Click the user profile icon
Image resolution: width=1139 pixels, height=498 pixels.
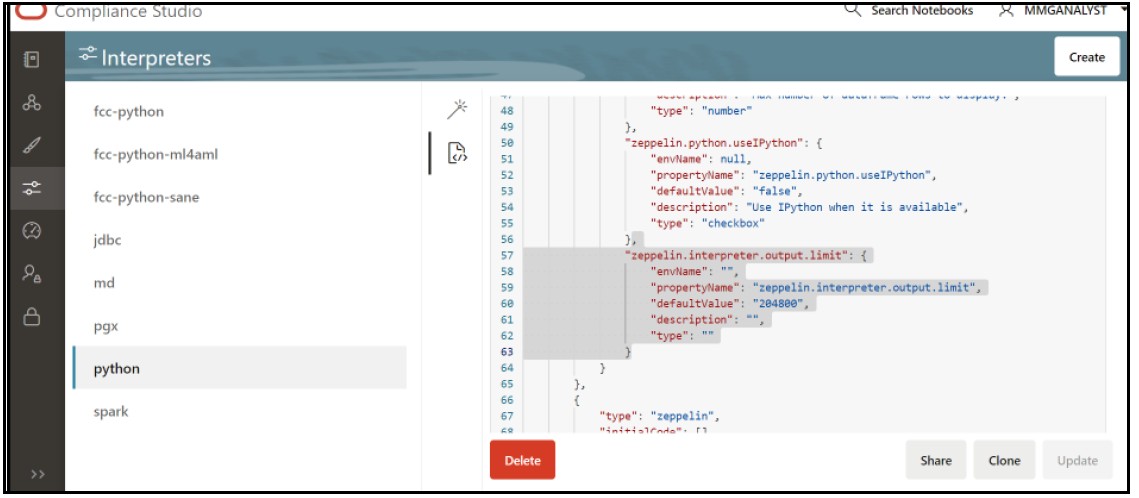(x=1005, y=10)
